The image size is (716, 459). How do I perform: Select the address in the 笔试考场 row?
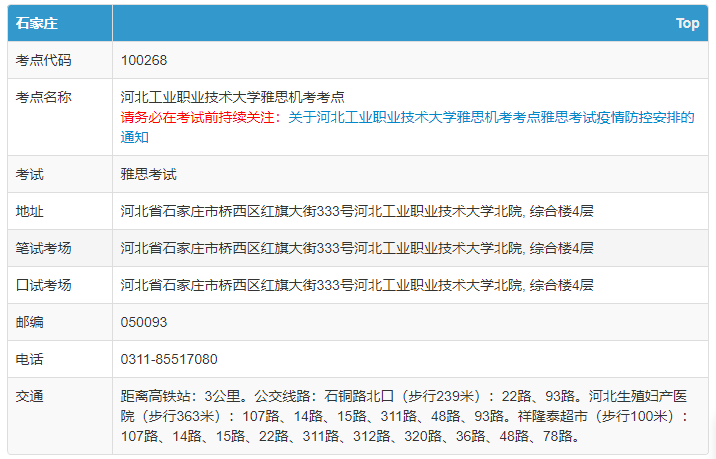pos(357,248)
